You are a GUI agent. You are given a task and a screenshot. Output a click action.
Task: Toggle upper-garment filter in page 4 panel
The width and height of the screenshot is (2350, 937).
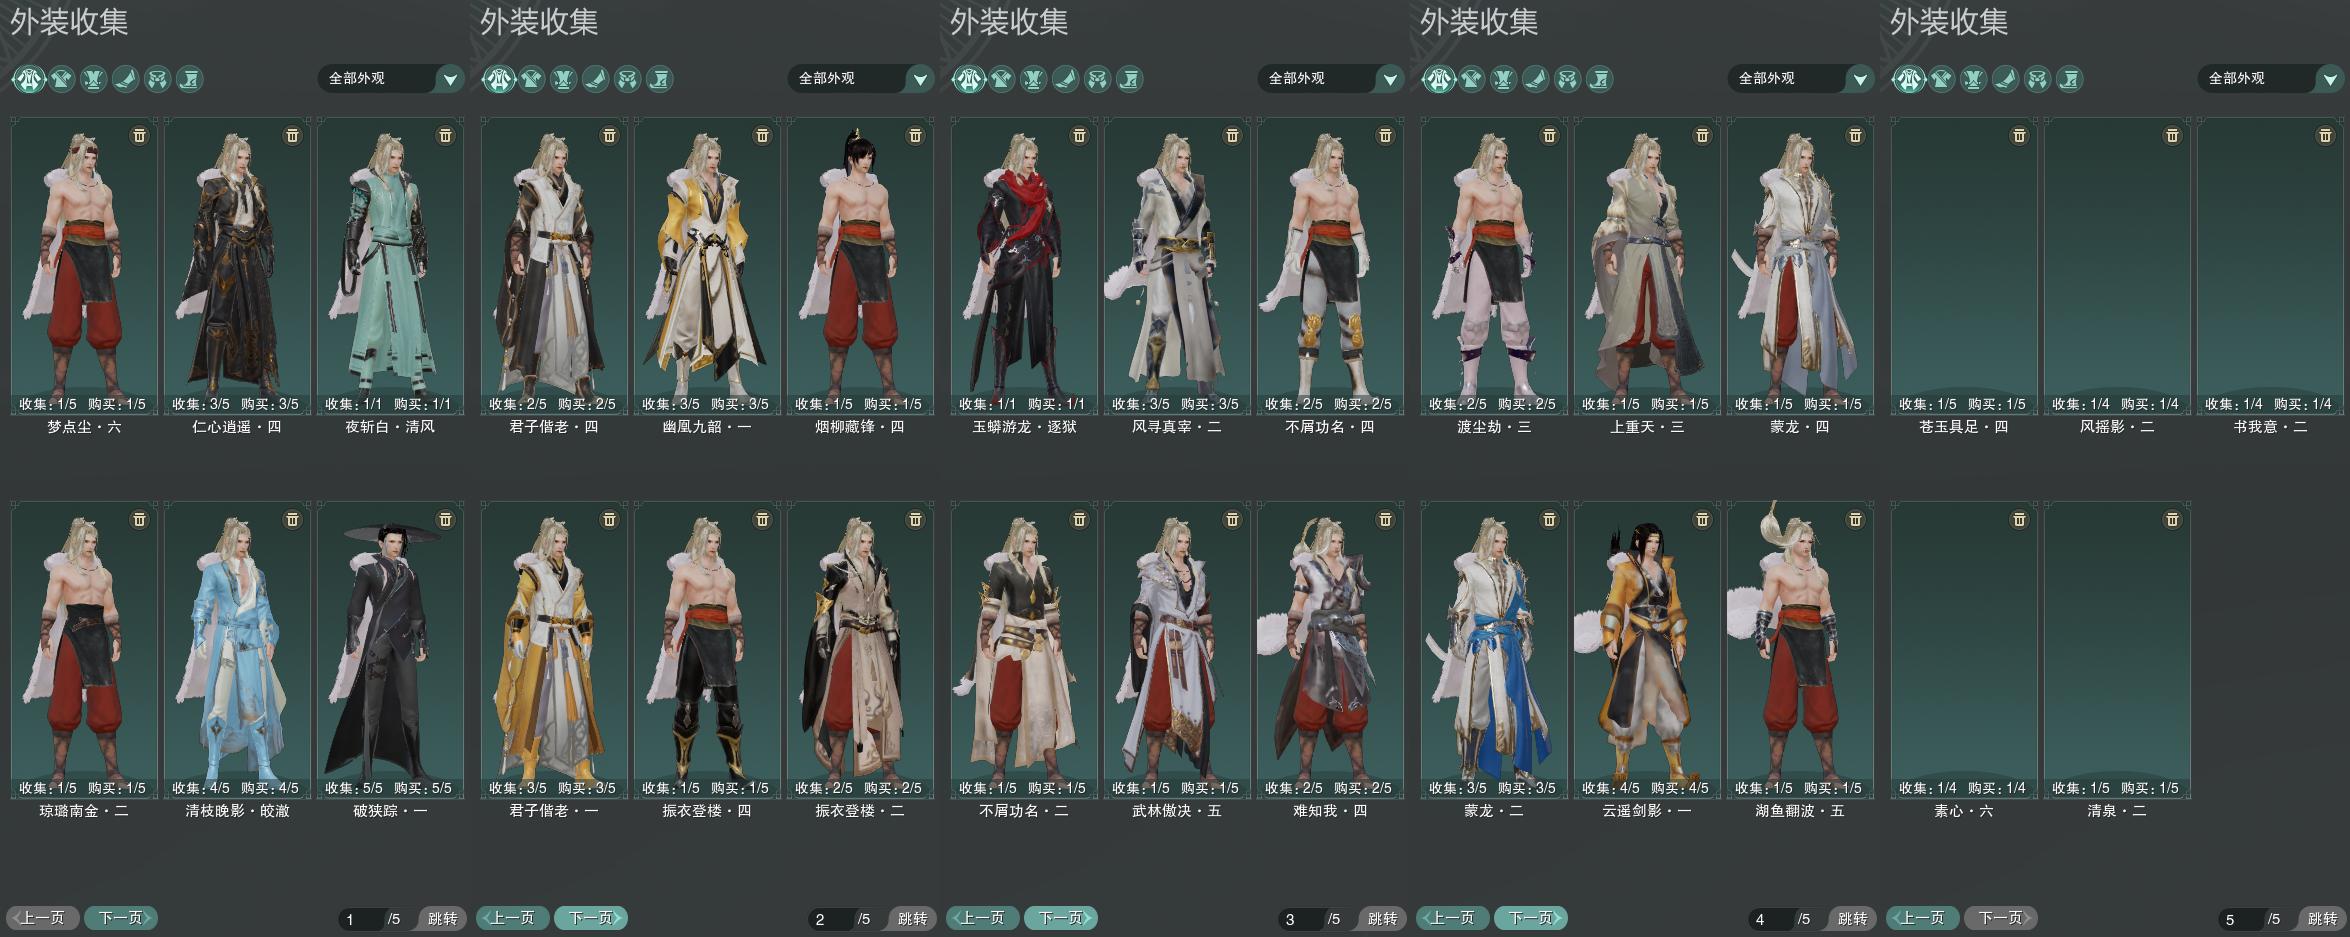[1472, 78]
